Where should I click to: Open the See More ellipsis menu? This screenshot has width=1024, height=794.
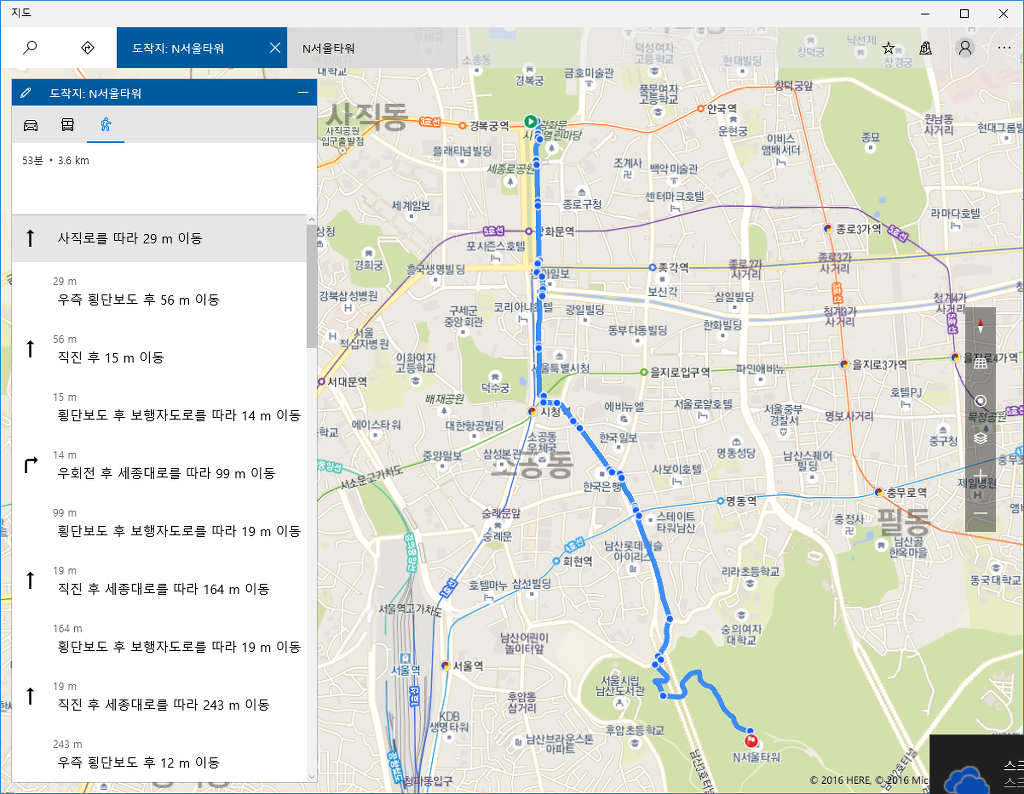pos(1003,47)
